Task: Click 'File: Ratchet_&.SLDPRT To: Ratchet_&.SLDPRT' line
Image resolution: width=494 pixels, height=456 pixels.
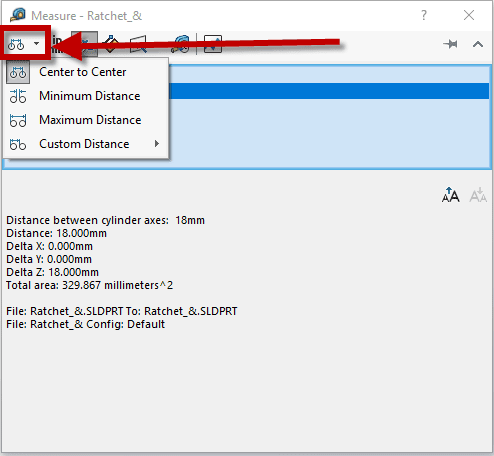Action: (122, 311)
